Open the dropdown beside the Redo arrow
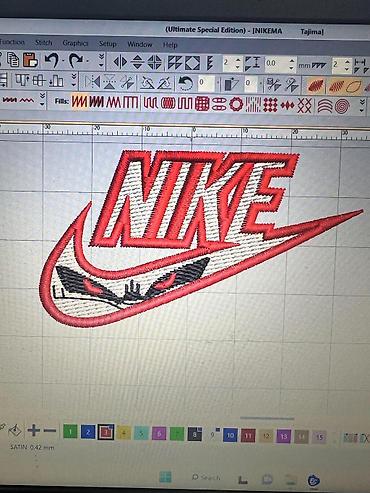Viewport: 370px width, 493px height. coord(87,61)
